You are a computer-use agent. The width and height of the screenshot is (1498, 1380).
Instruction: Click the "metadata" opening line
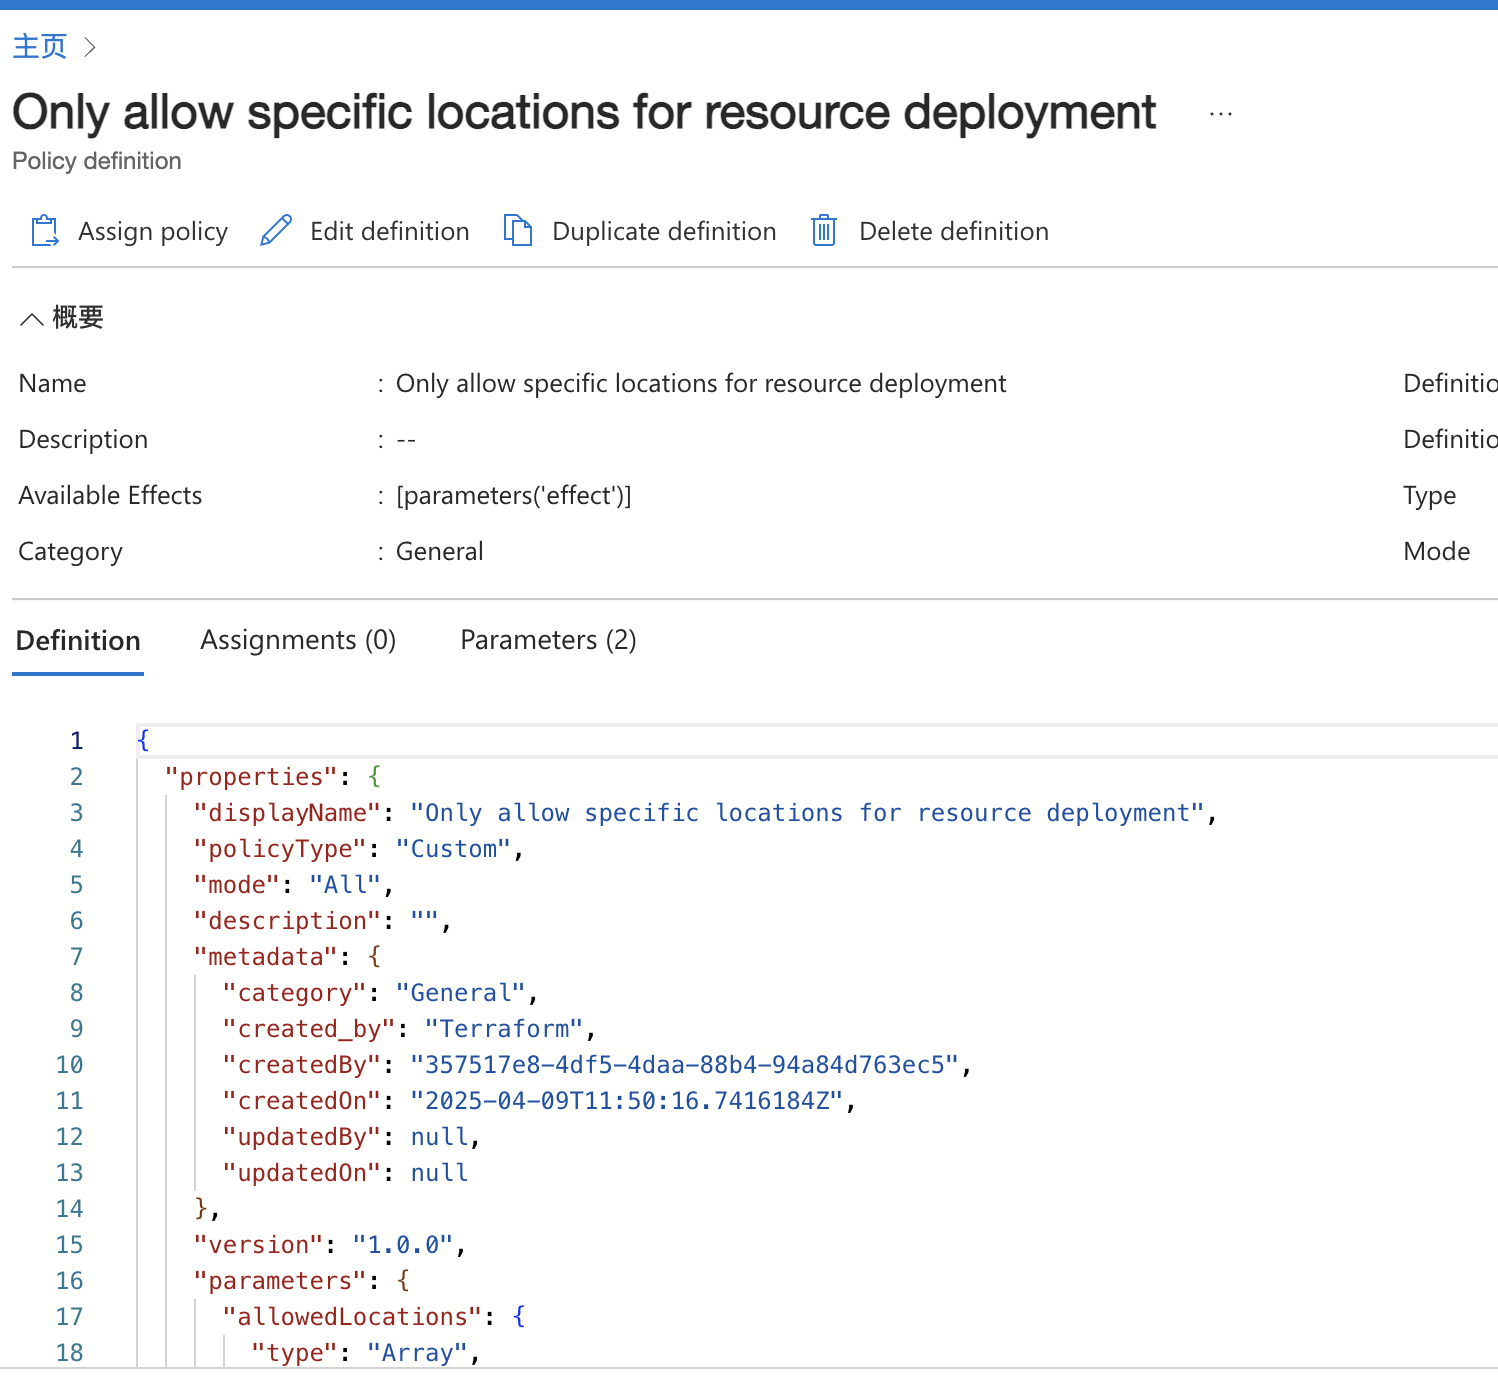point(287,957)
